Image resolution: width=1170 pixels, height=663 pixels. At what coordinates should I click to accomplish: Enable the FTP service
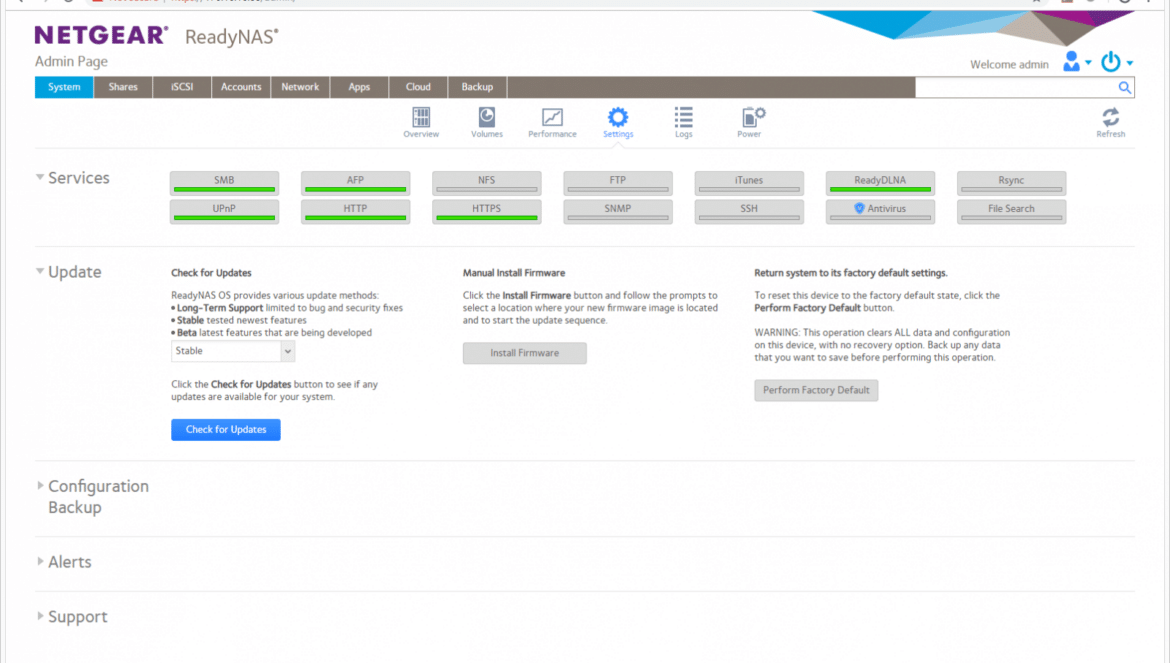[618, 183]
